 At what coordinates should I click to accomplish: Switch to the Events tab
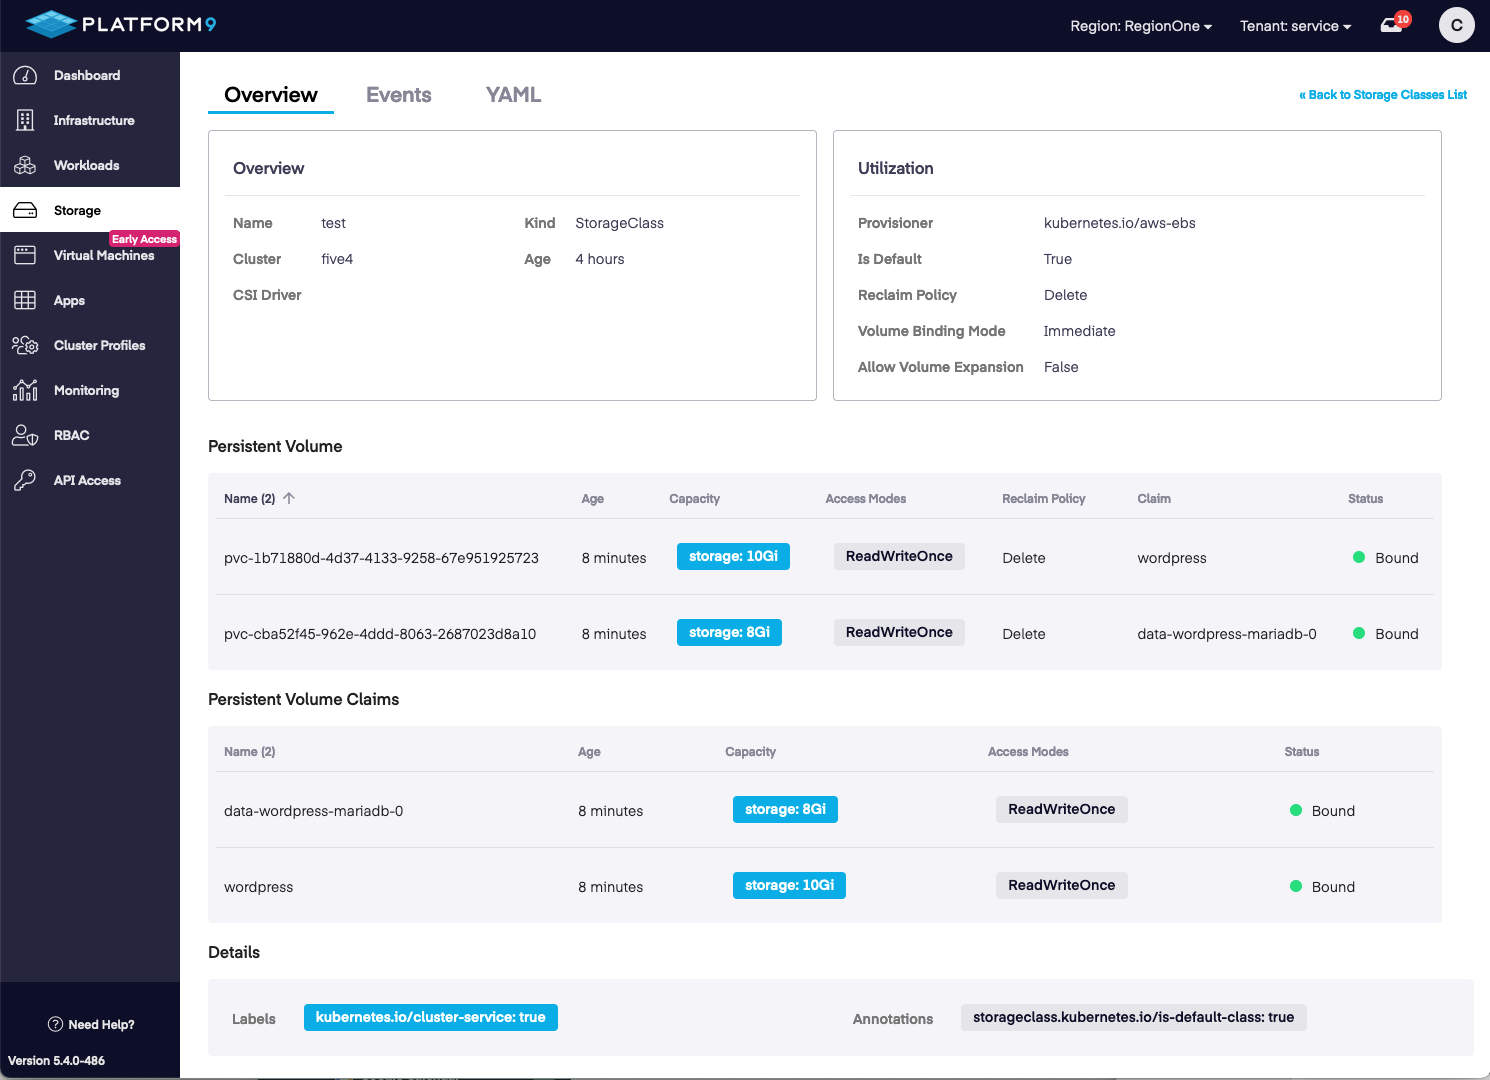[x=398, y=95]
